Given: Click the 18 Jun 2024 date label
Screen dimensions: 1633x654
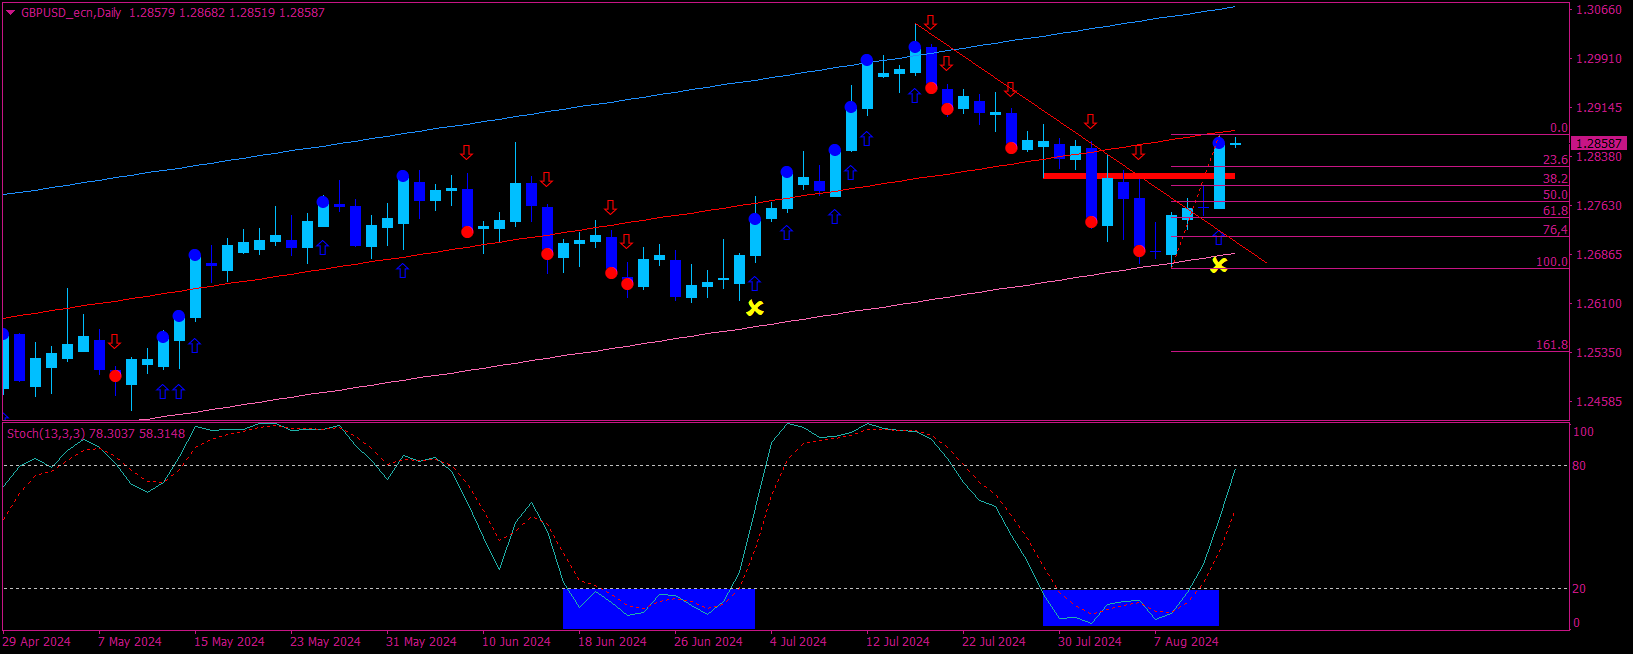Looking at the screenshot, I should coord(612,642).
